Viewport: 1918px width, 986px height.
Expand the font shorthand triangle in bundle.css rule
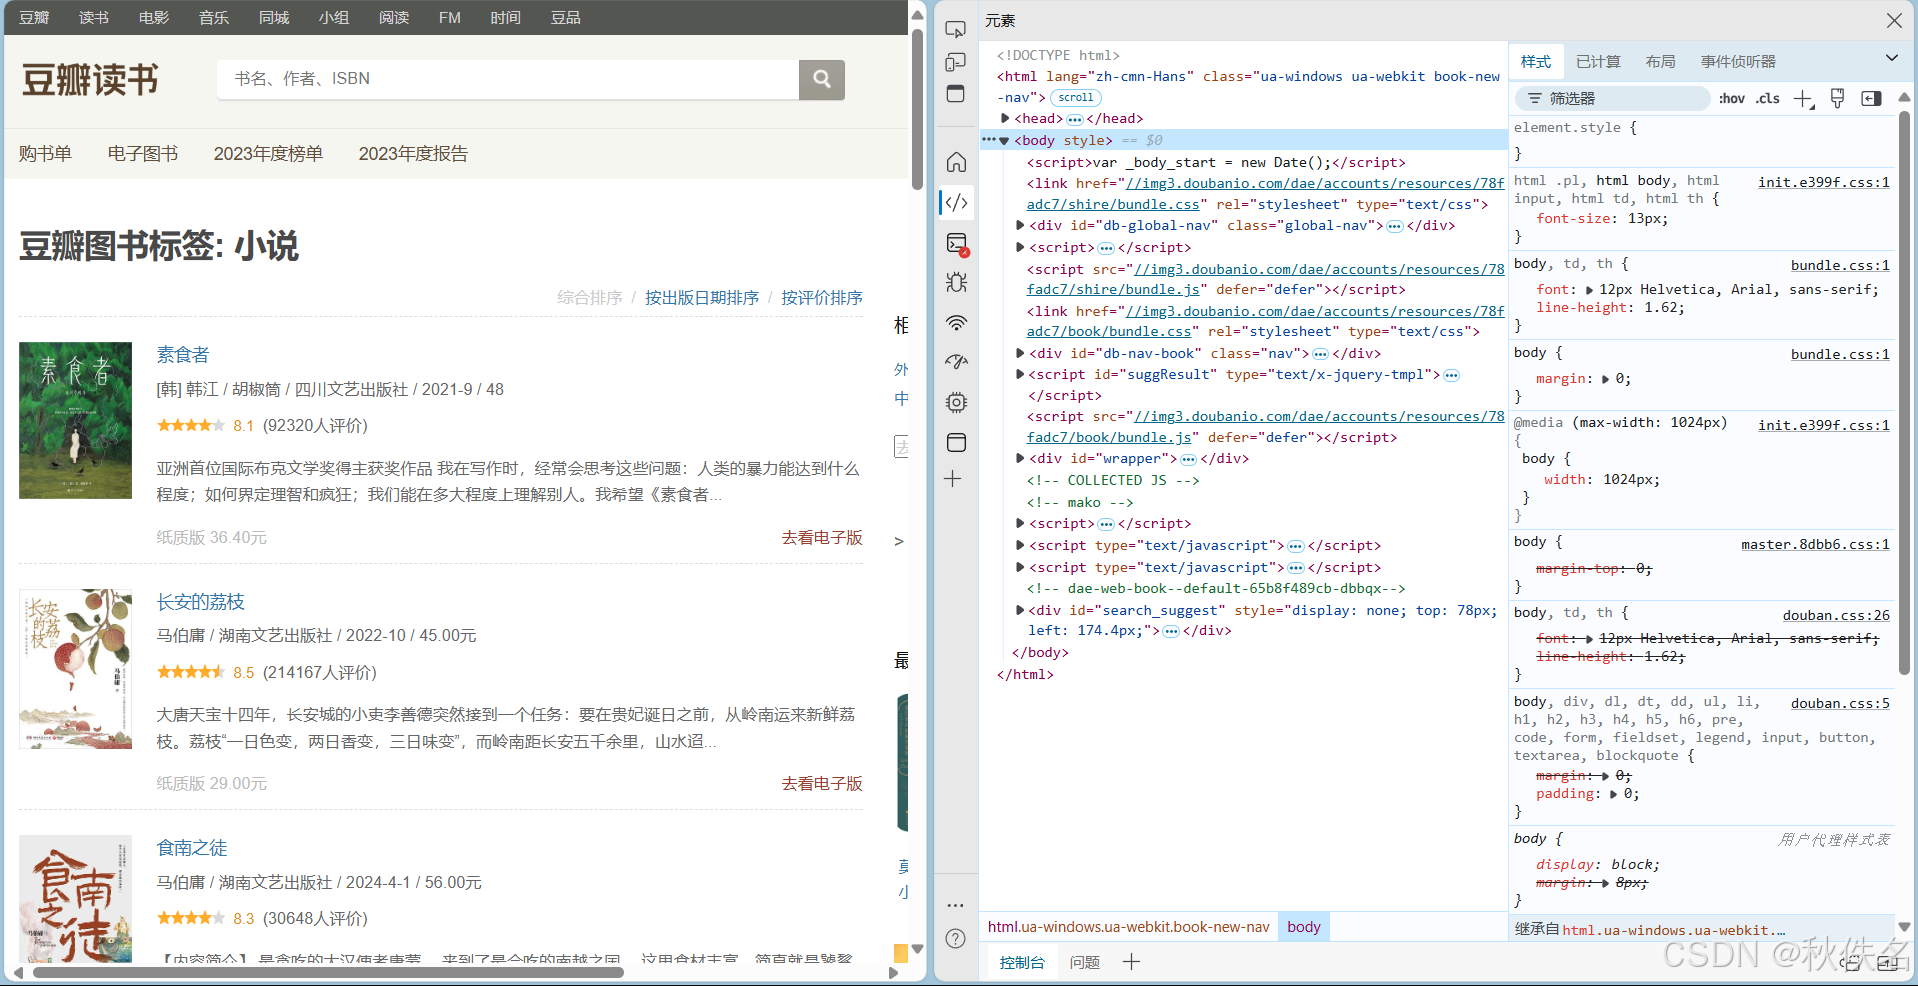(x=1589, y=290)
